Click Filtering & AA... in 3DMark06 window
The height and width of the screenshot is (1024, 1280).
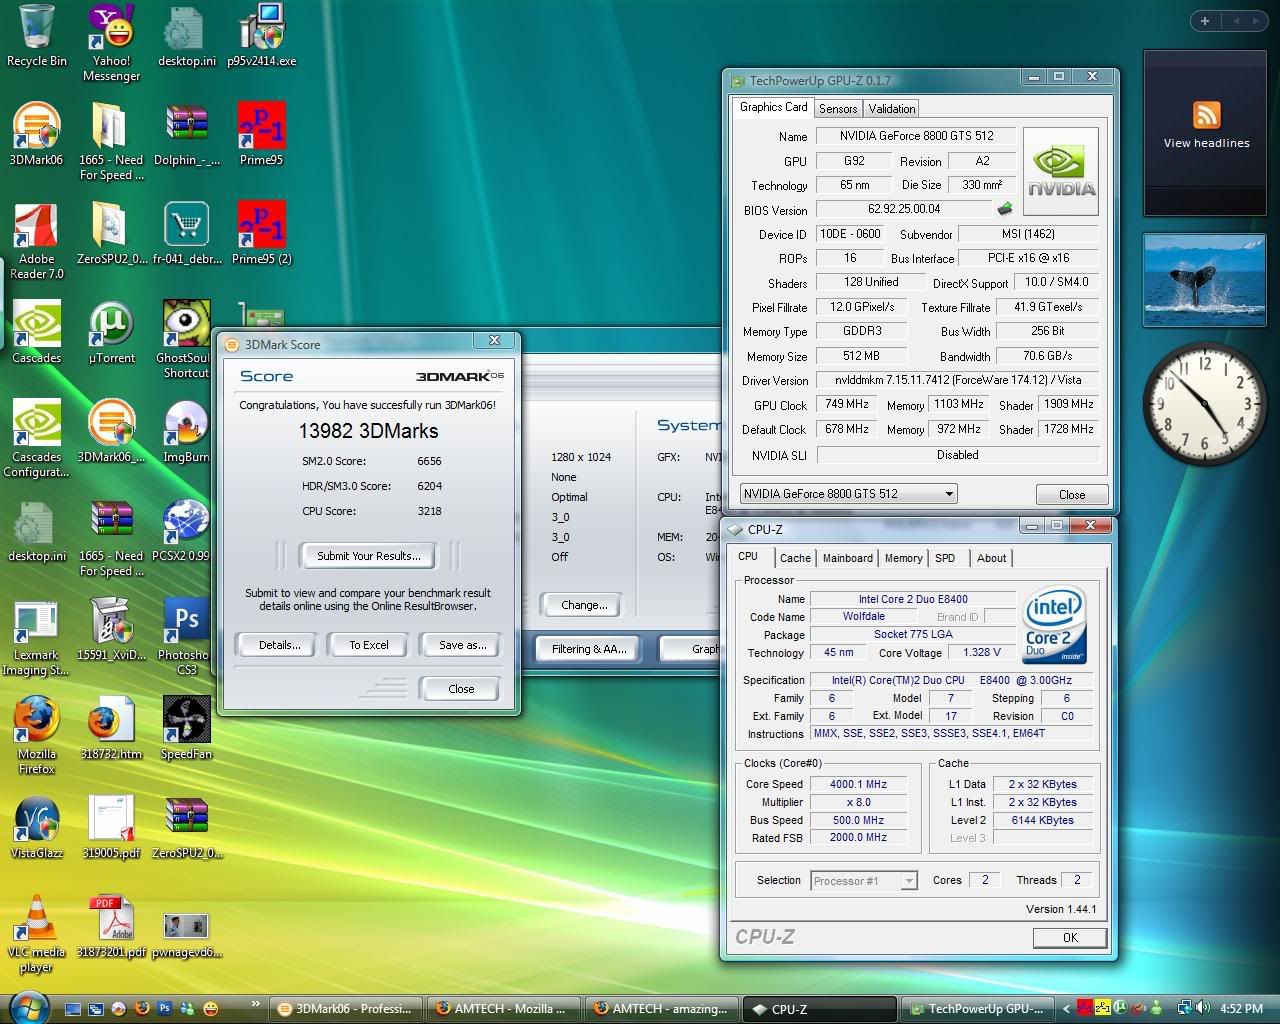(x=588, y=648)
